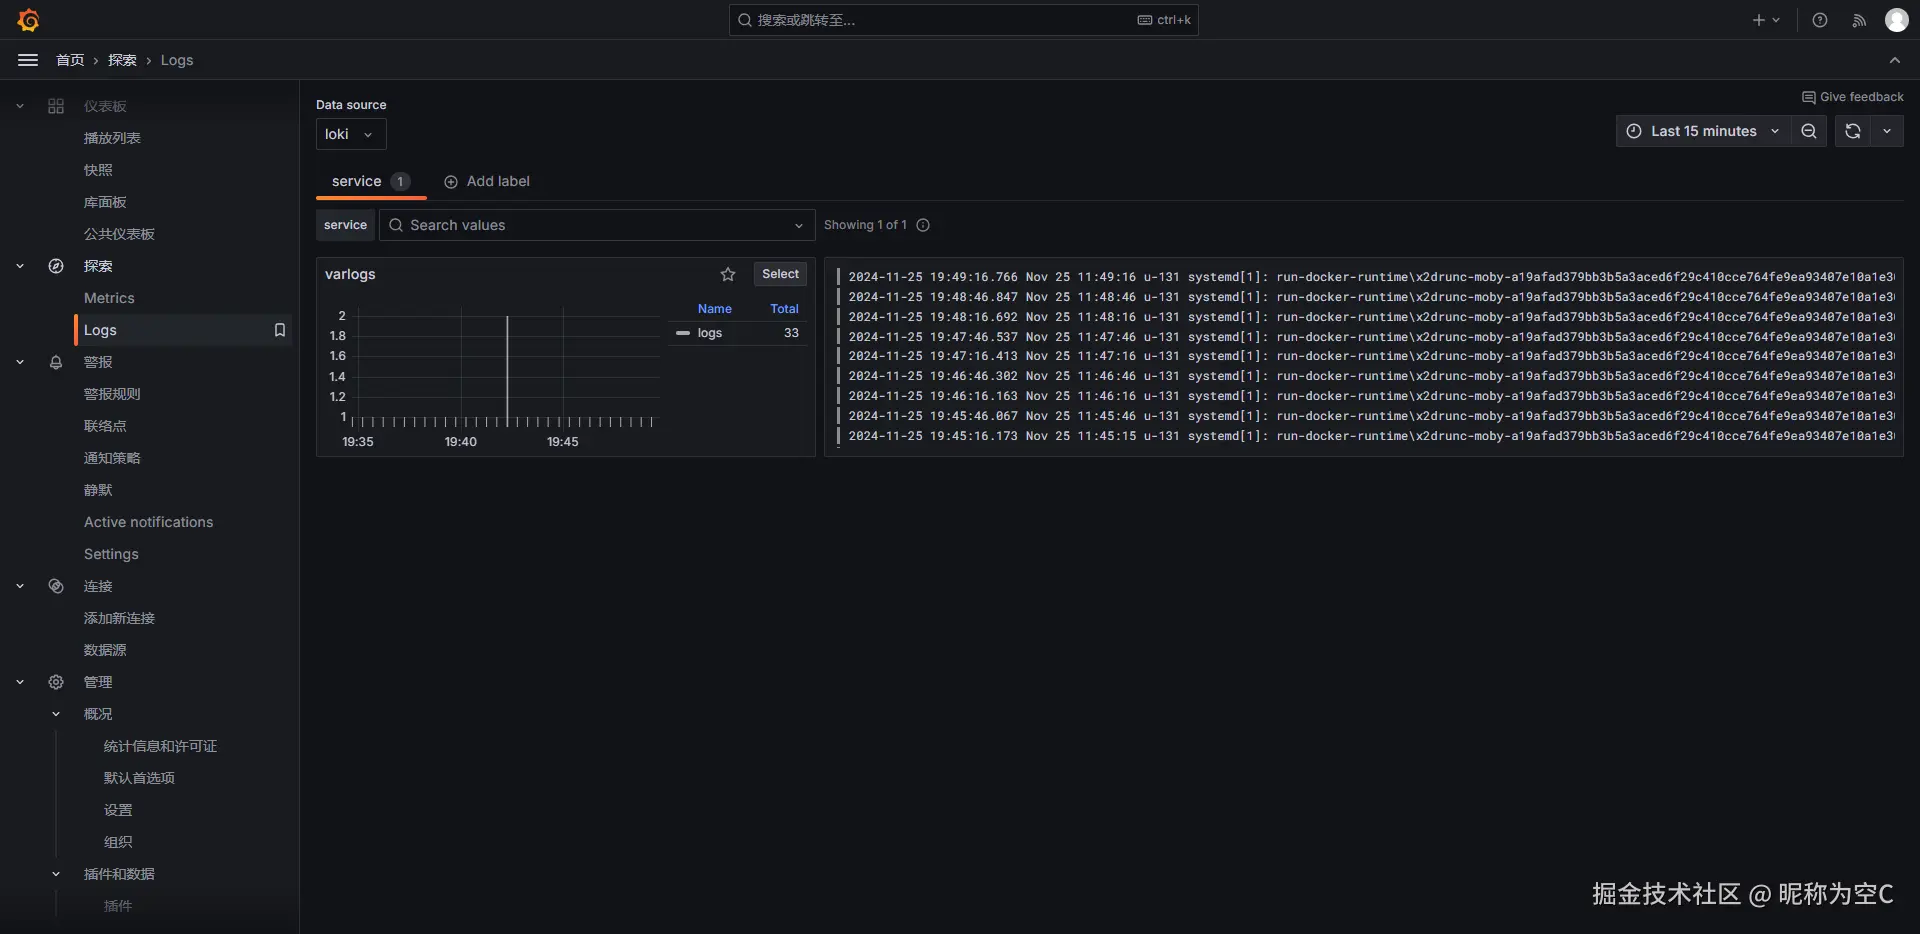
Task: Open 联络点 in the sidebar
Action: 105,426
